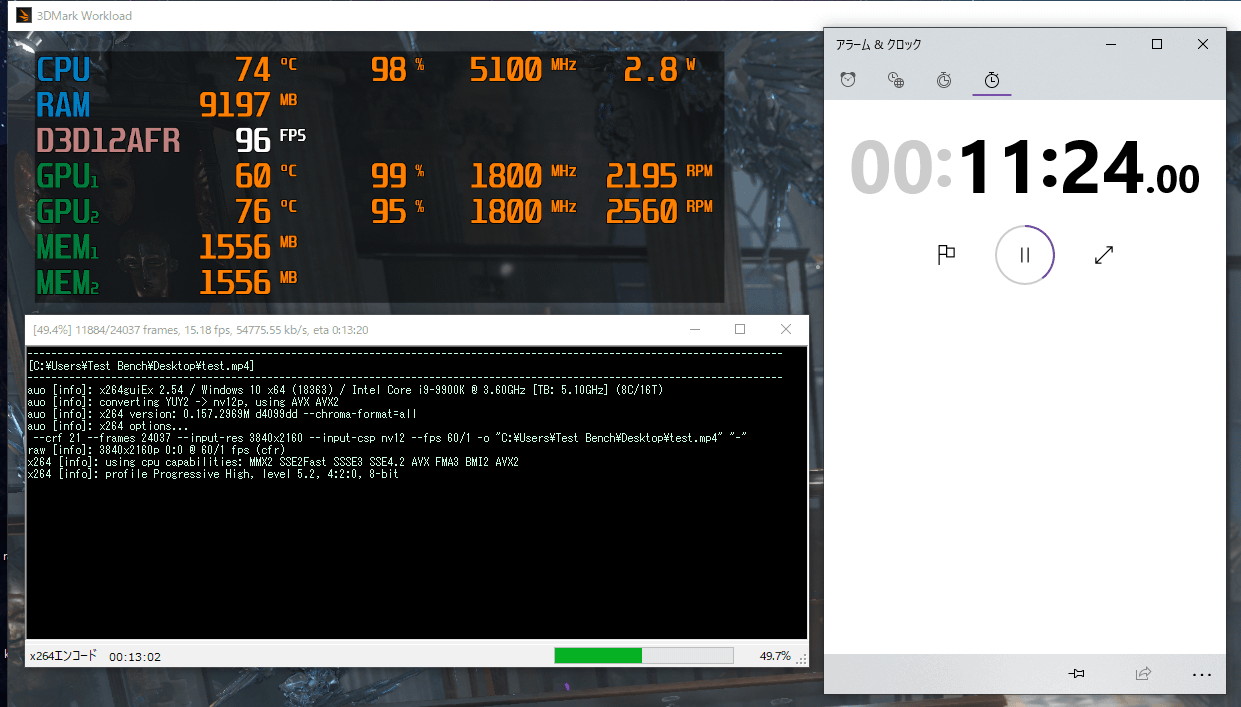1241x707 pixels.
Task: Click the GPU2 label in the overlay
Action: pos(68,211)
